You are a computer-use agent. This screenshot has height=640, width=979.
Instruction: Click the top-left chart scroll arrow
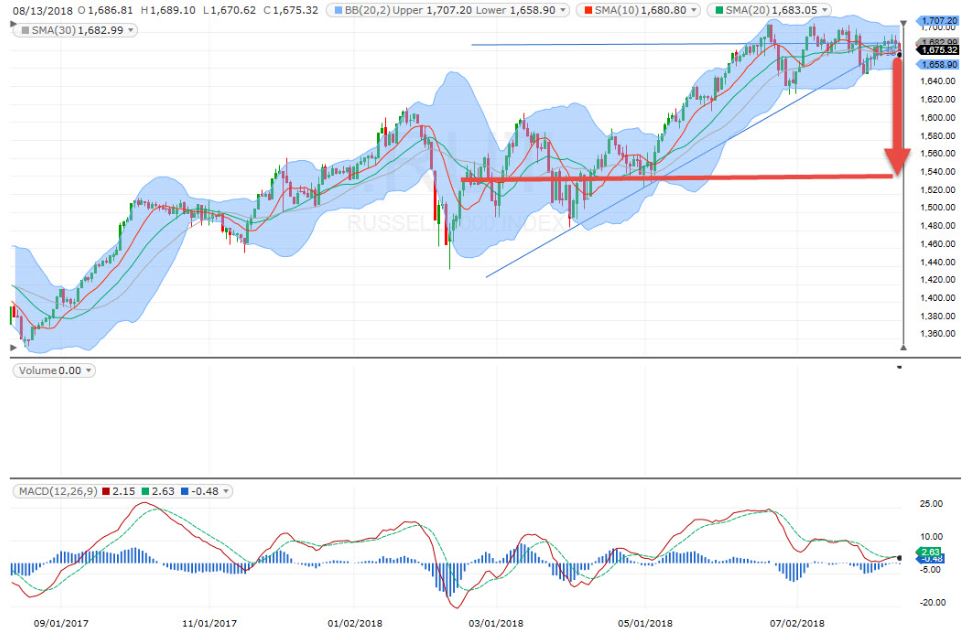point(13,24)
